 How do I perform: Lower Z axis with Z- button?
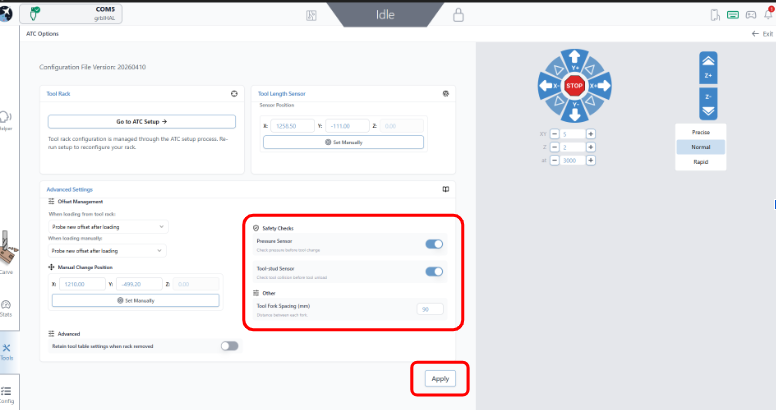pyautogui.click(x=708, y=103)
